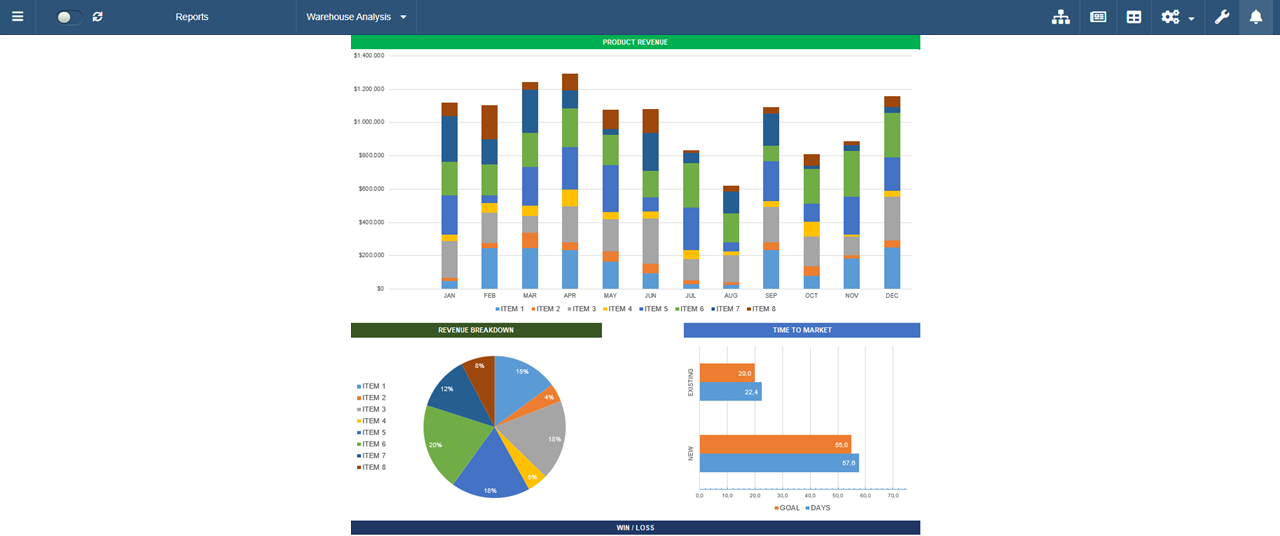Toggle the GOAL series legend entry

[x=786, y=508]
